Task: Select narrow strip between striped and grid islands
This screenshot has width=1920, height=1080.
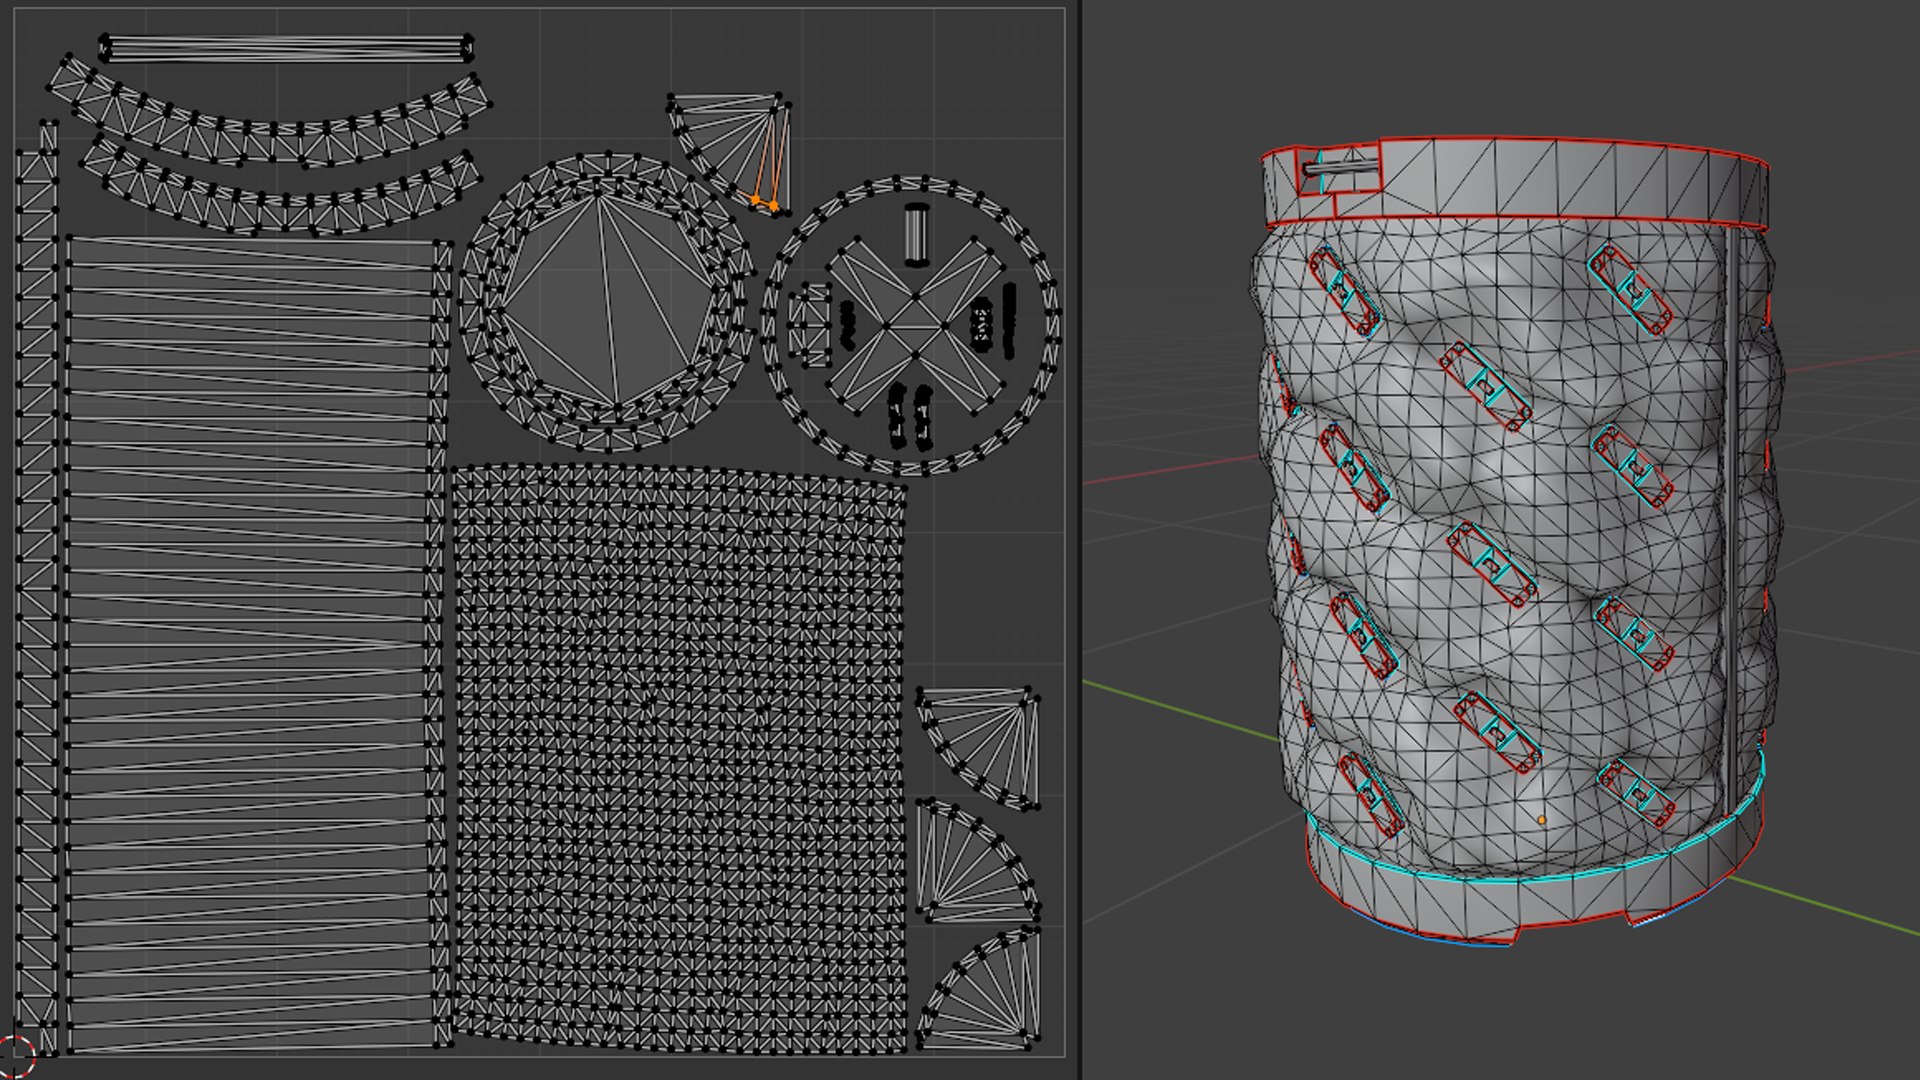Action: click(439, 644)
